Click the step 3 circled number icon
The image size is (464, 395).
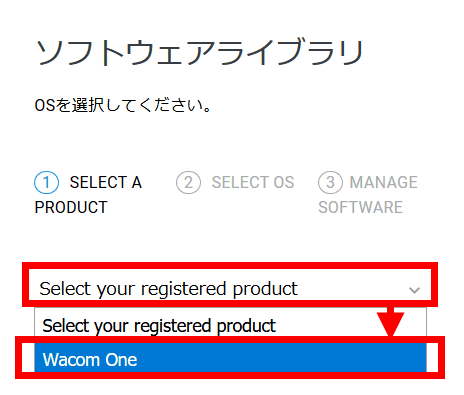(x=330, y=182)
